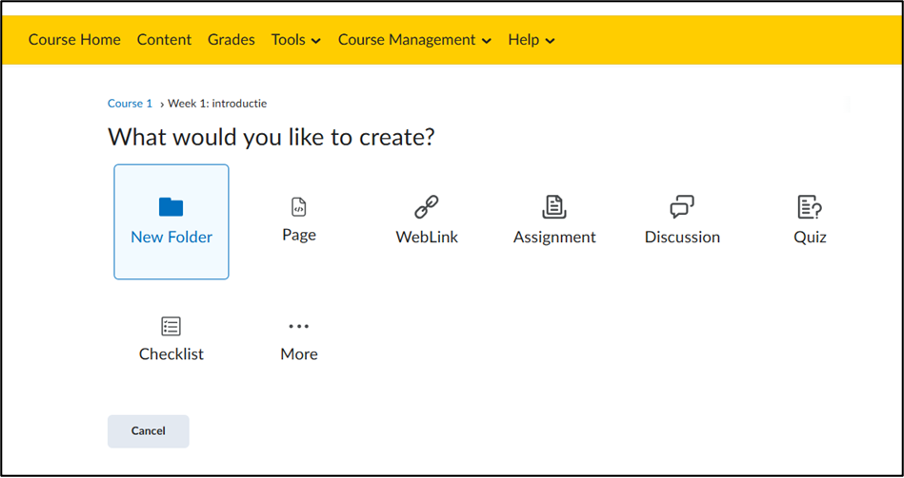Screen dimensions: 904x478
Task: Expand the Course Management dropdown
Action: [415, 40]
